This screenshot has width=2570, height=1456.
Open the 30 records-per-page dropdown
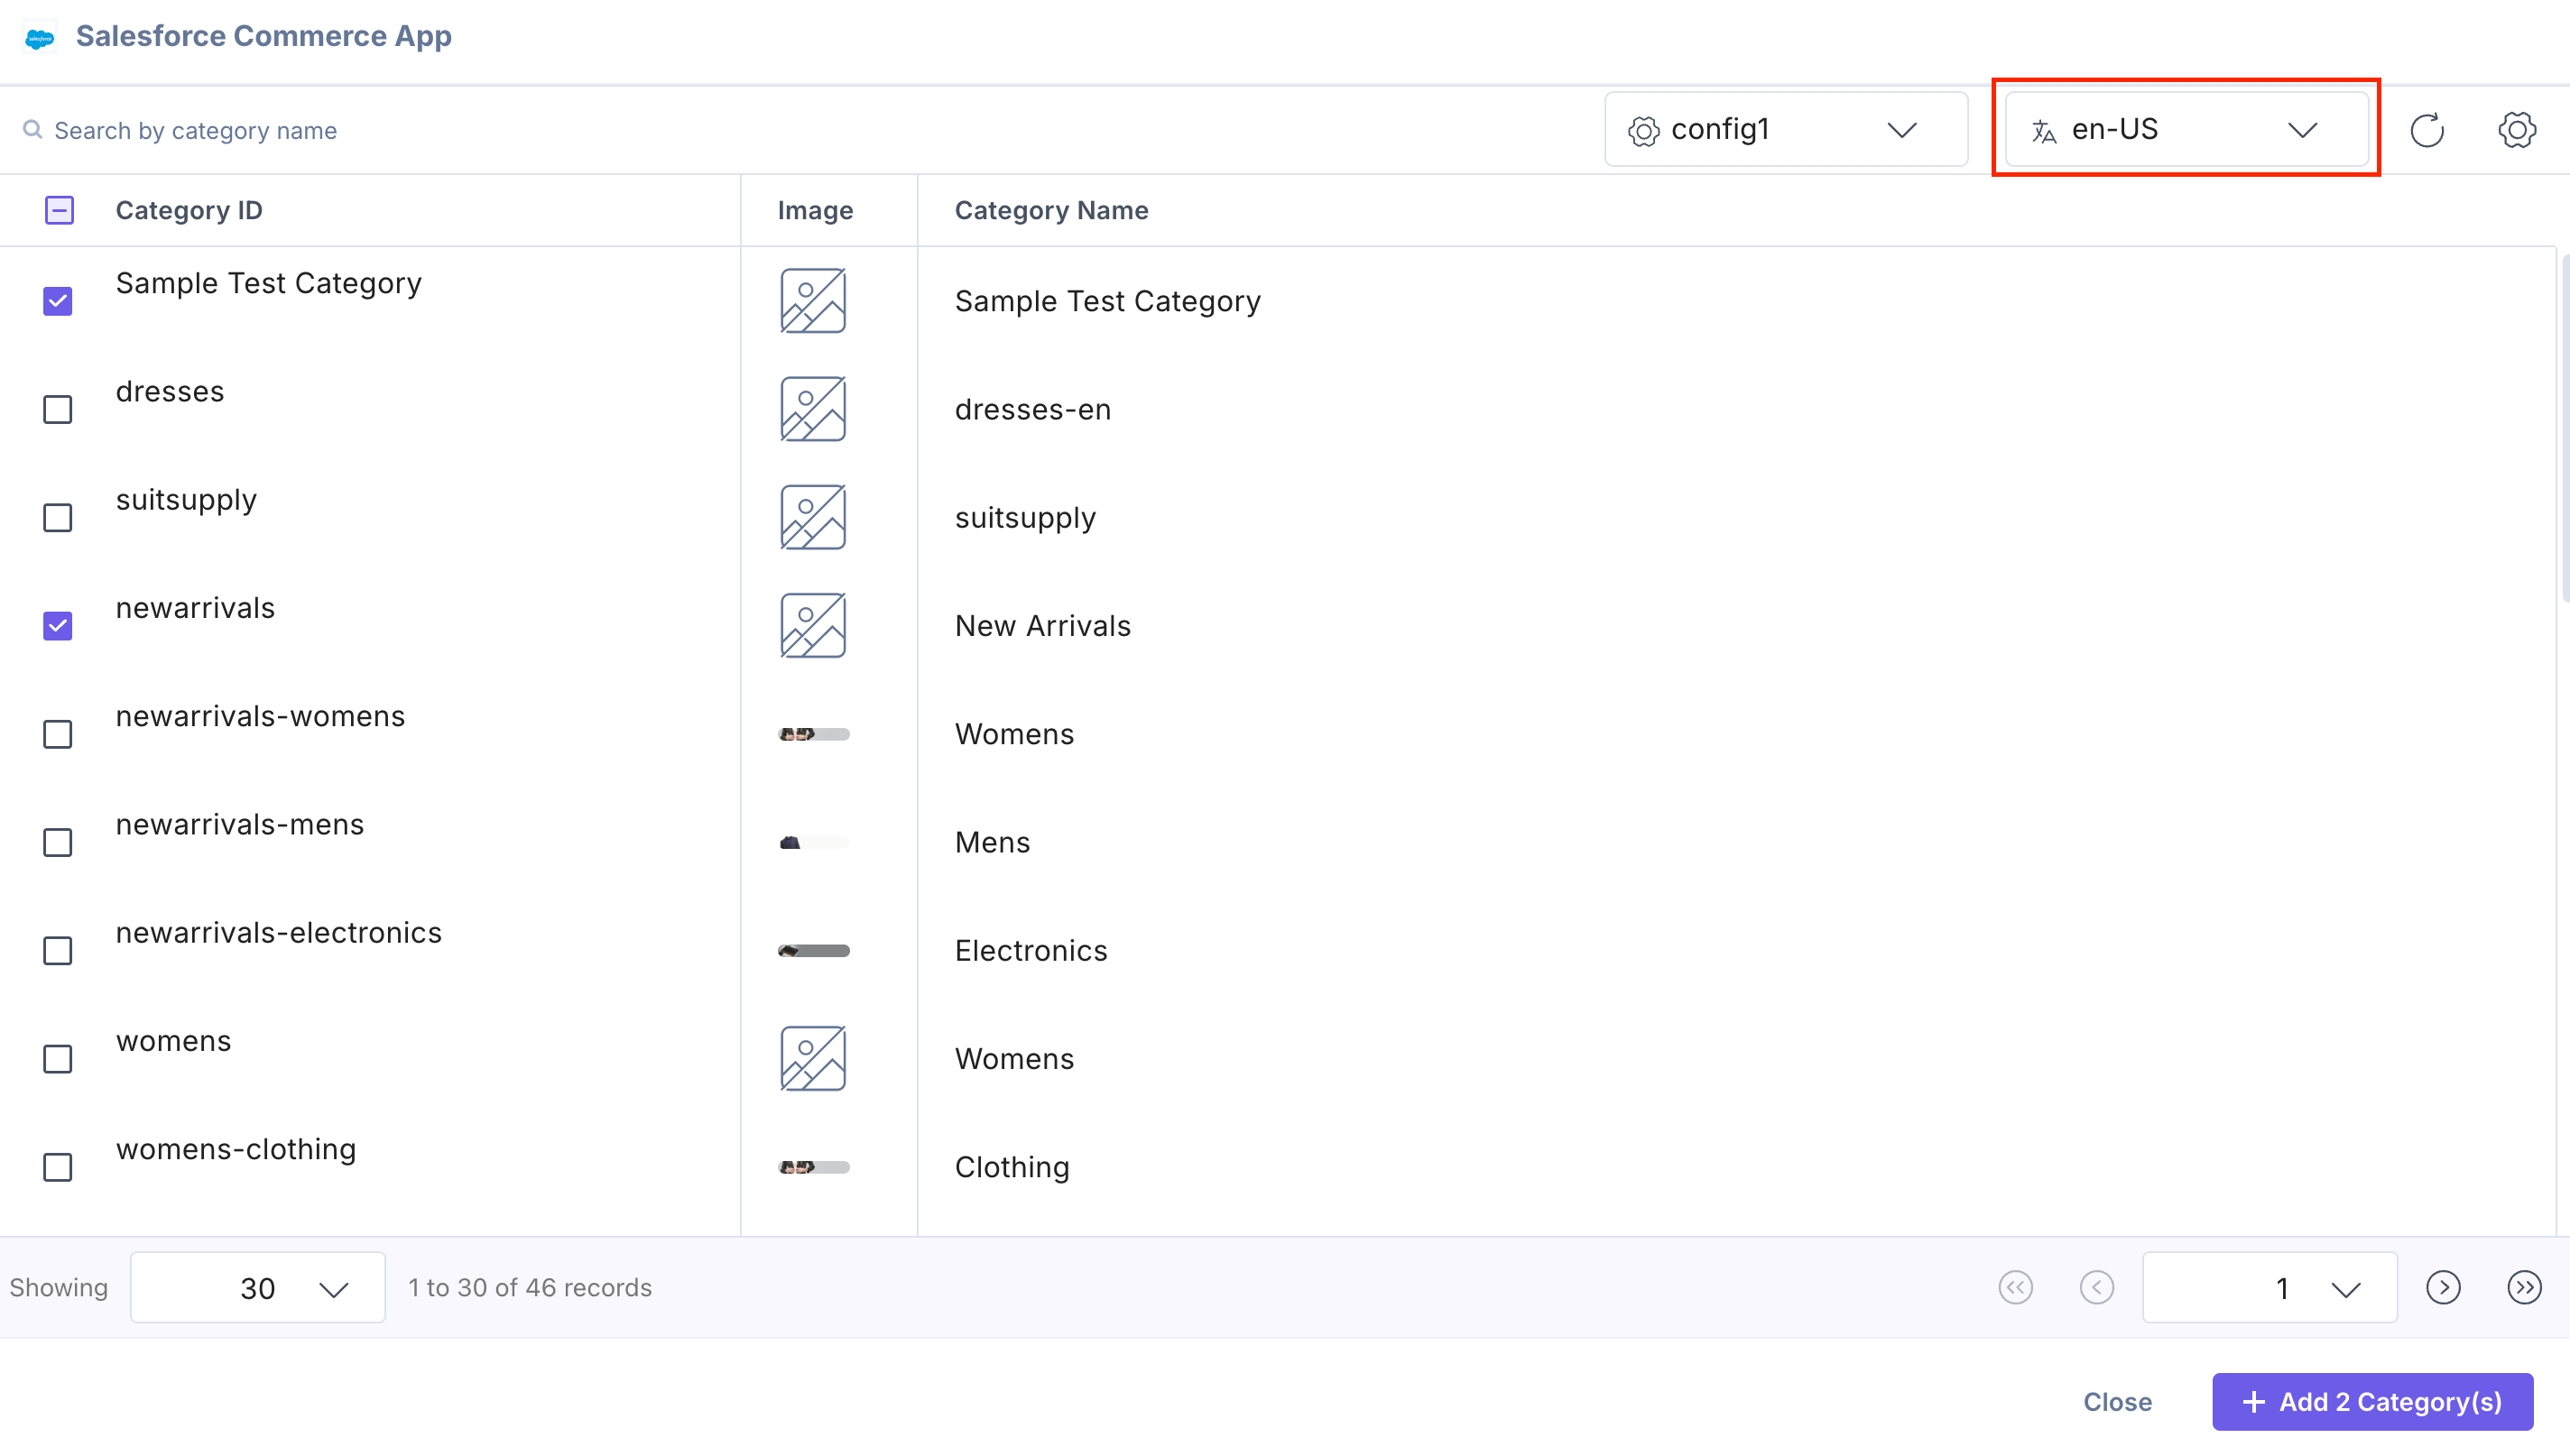click(x=257, y=1288)
